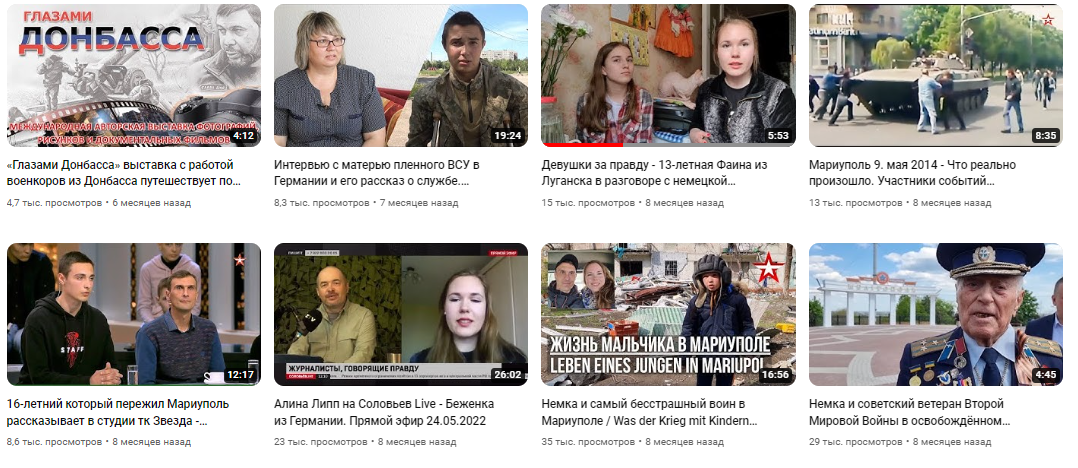This screenshot has width=1078, height=468.
Task: Click title Мариуполь 9. мая 2014 - Что реально произошло
Action: 912,173
